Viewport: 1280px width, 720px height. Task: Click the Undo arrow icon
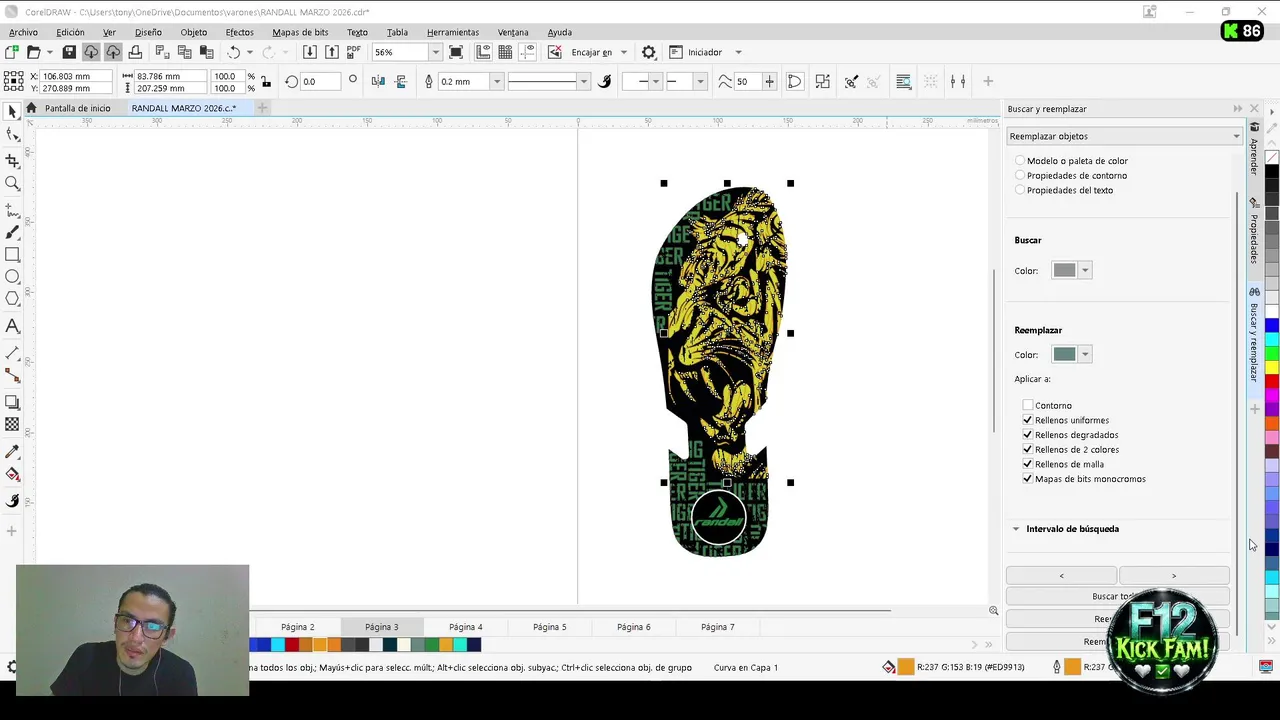[233, 52]
